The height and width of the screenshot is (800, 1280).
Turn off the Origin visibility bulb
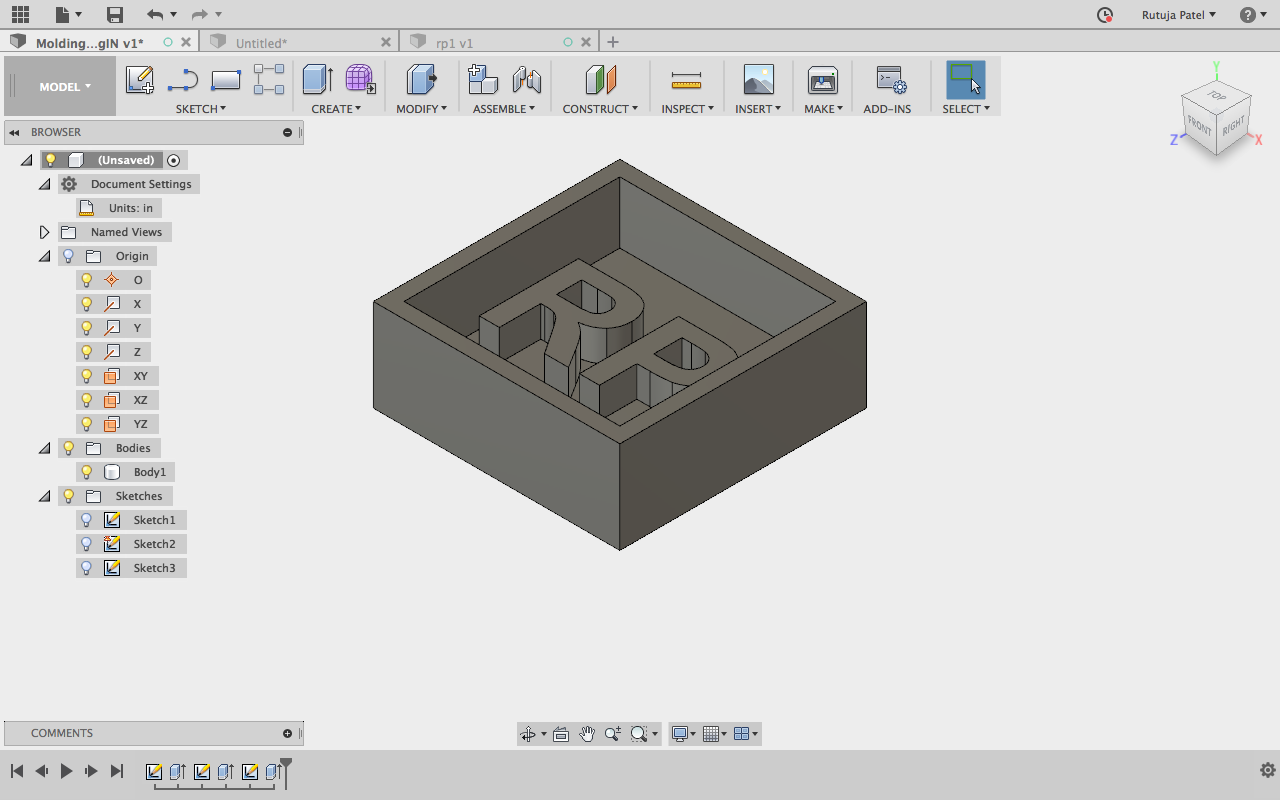tap(67, 256)
